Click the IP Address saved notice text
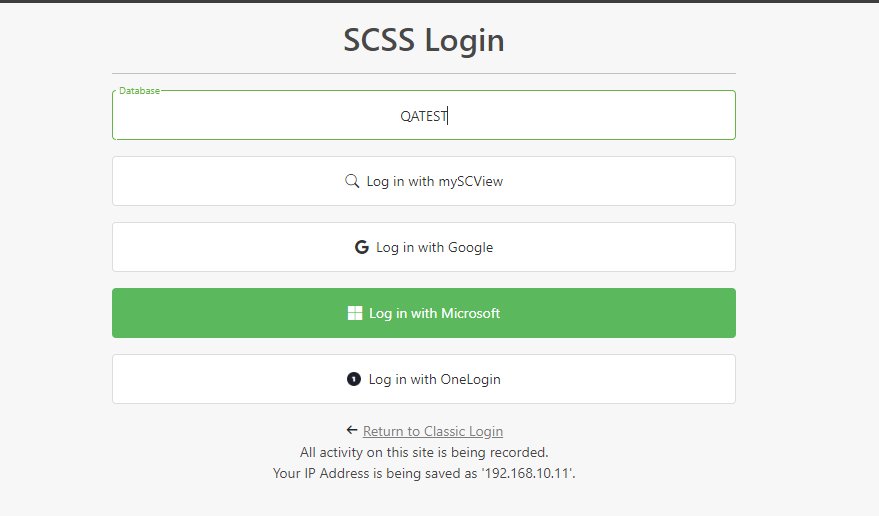This screenshot has height=516, width=879. (424, 473)
